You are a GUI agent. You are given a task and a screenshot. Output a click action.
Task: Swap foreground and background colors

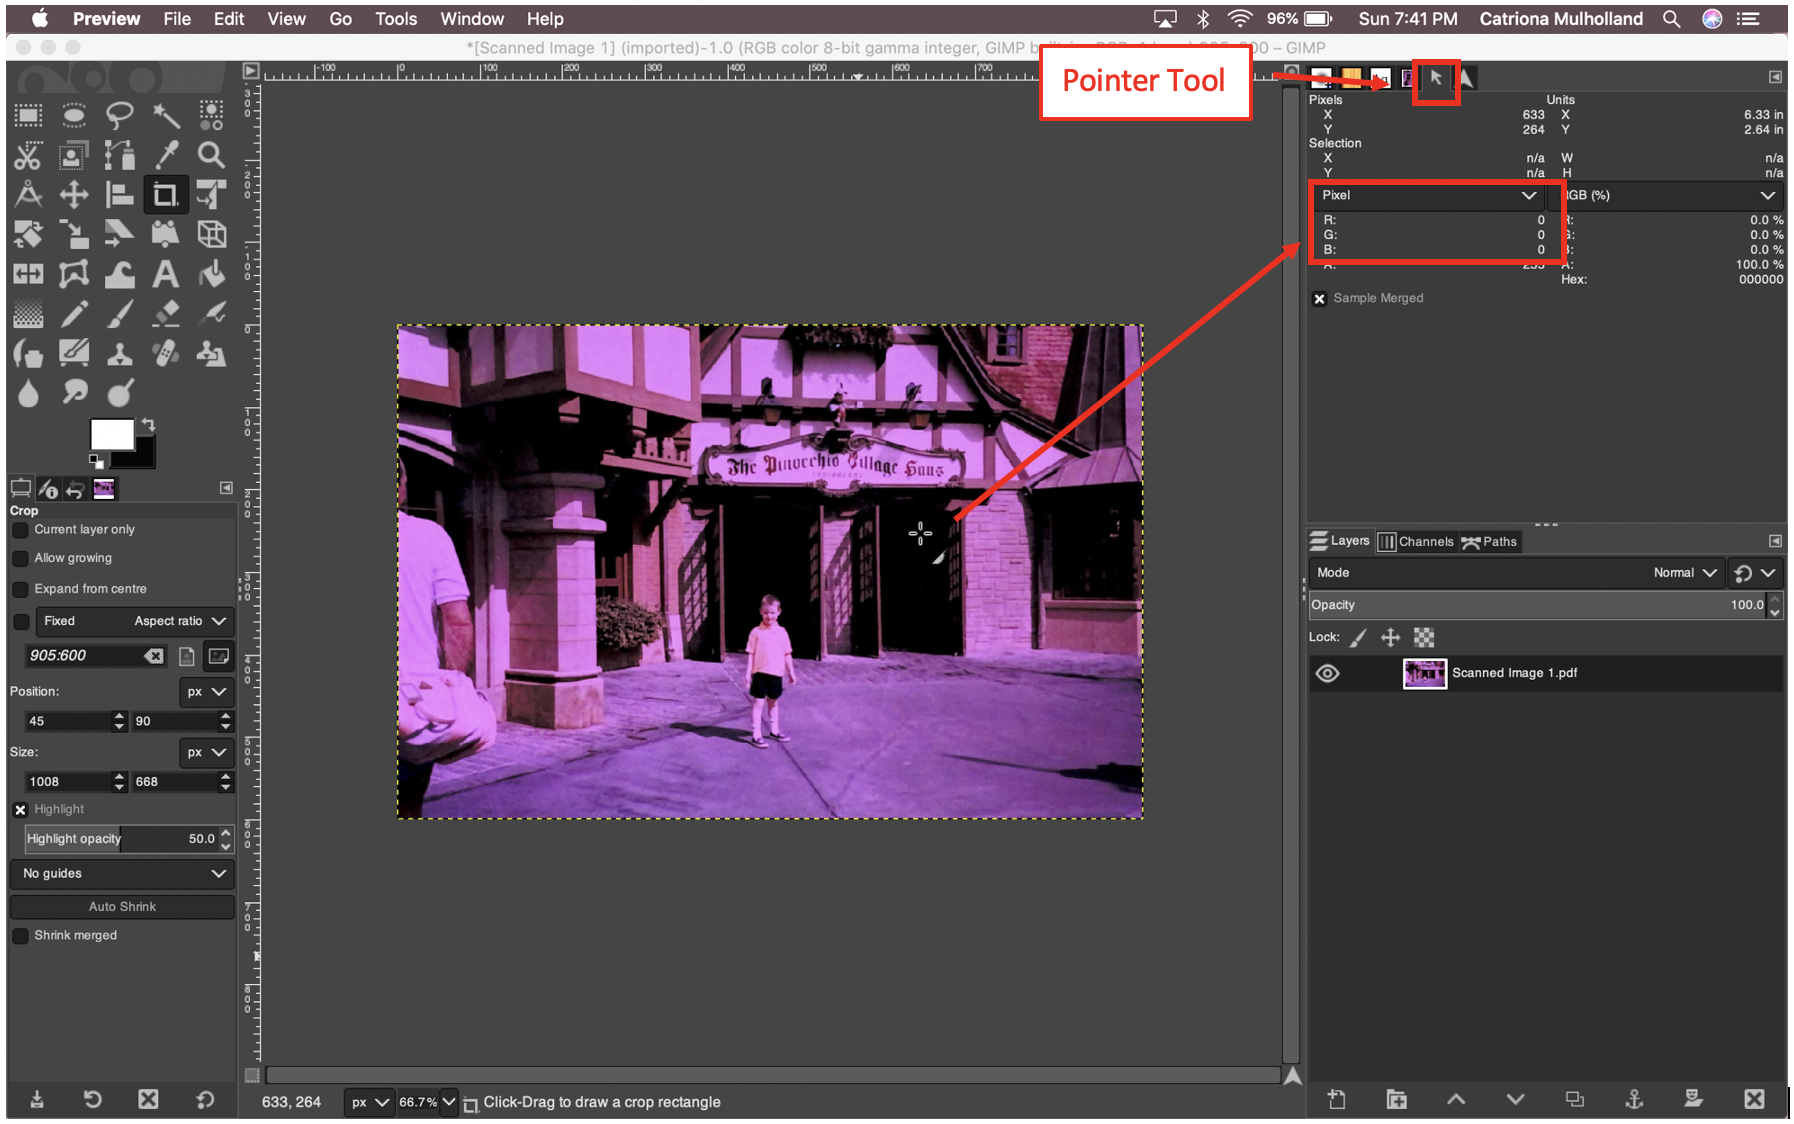pyautogui.click(x=148, y=425)
